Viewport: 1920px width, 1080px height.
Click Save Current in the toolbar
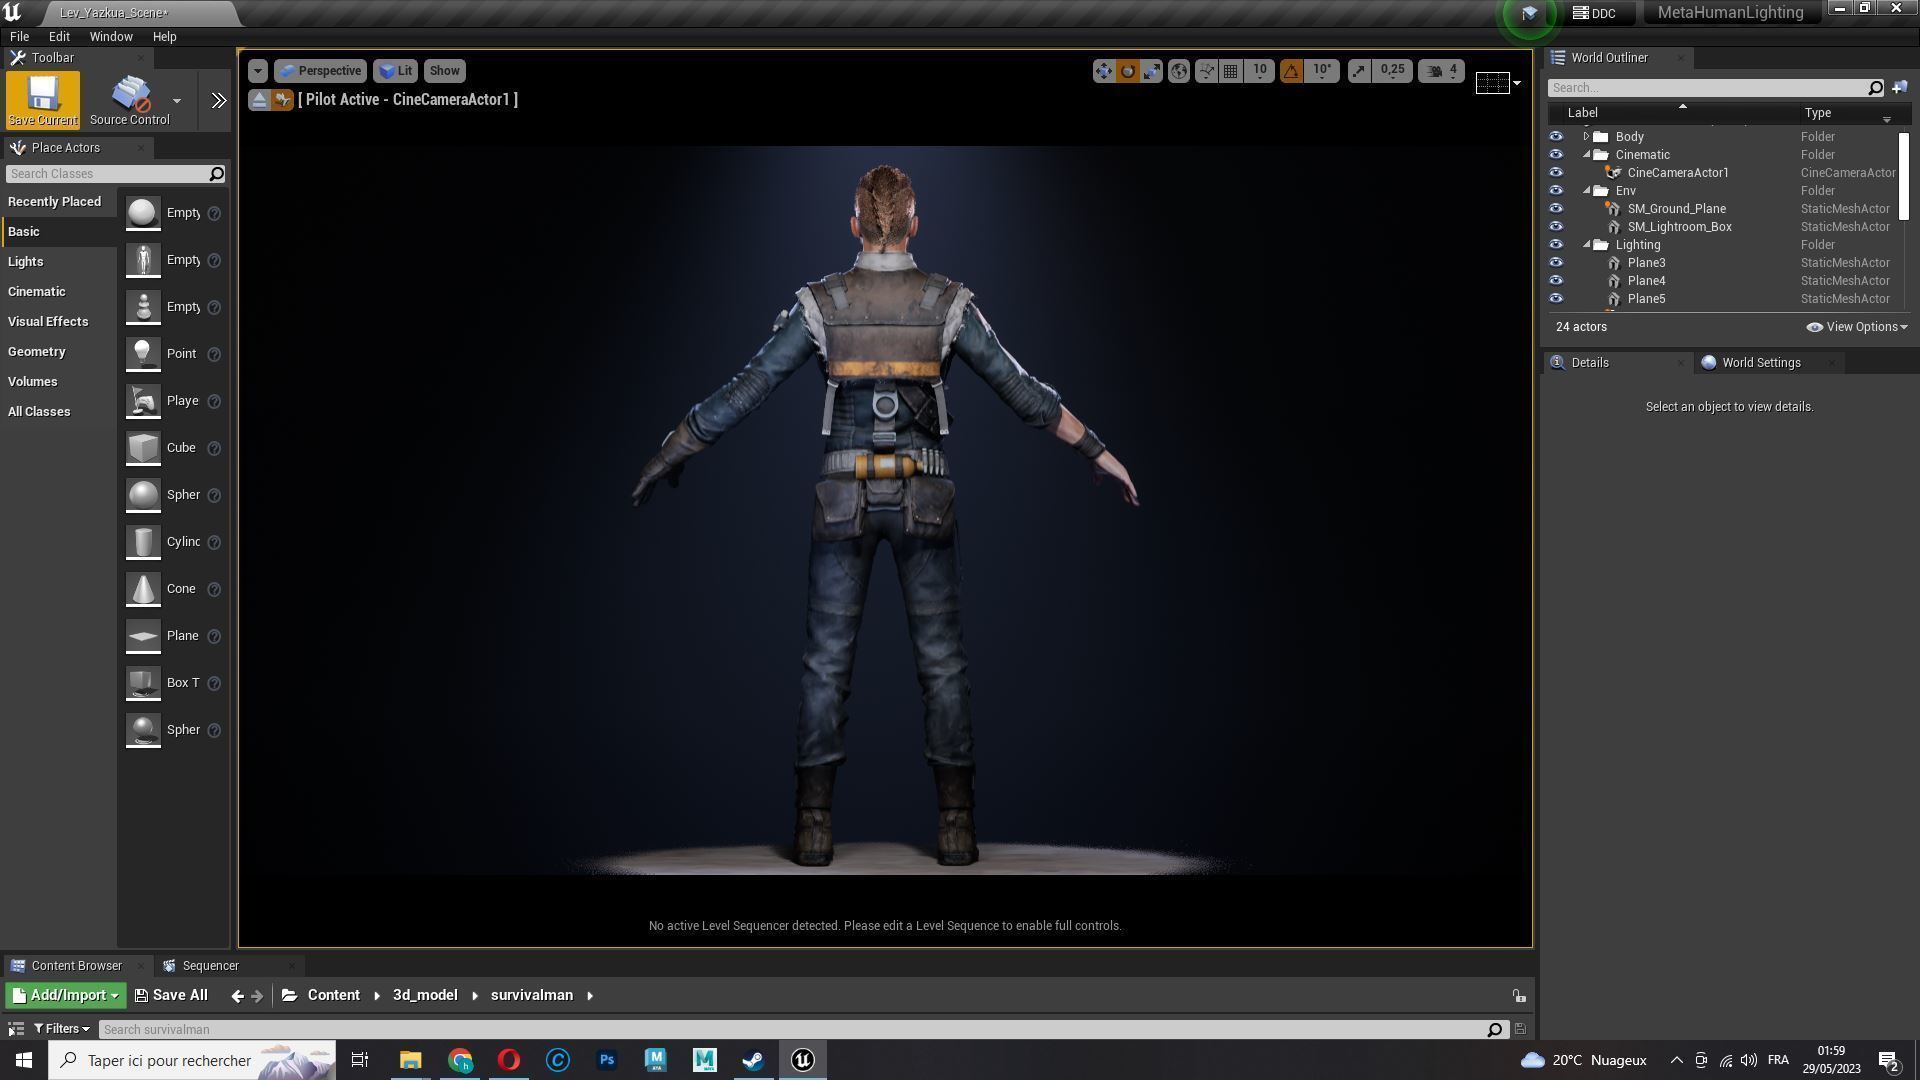click(x=42, y=99)
